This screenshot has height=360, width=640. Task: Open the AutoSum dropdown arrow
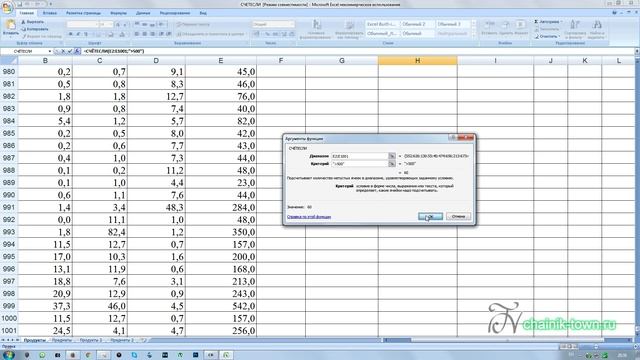[x=562, y=22]
